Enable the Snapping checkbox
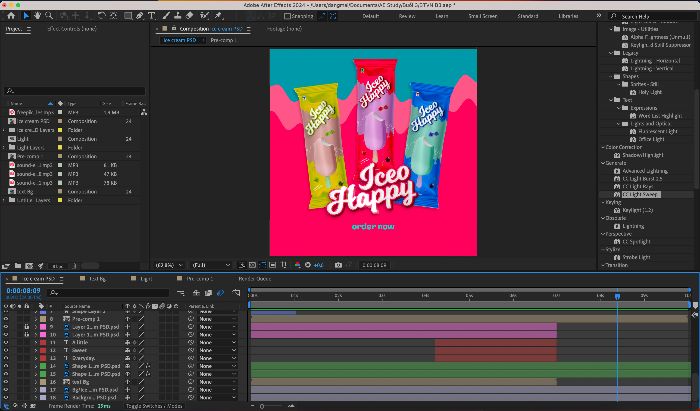Viewport: 700px width, 411px height. tap(288, 16)
